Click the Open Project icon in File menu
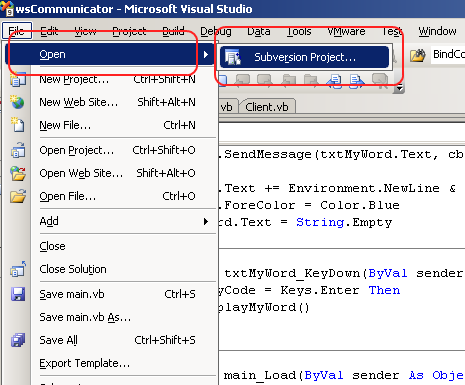The height and width of the screenshot is (385, 465). (x=17, y=150)
